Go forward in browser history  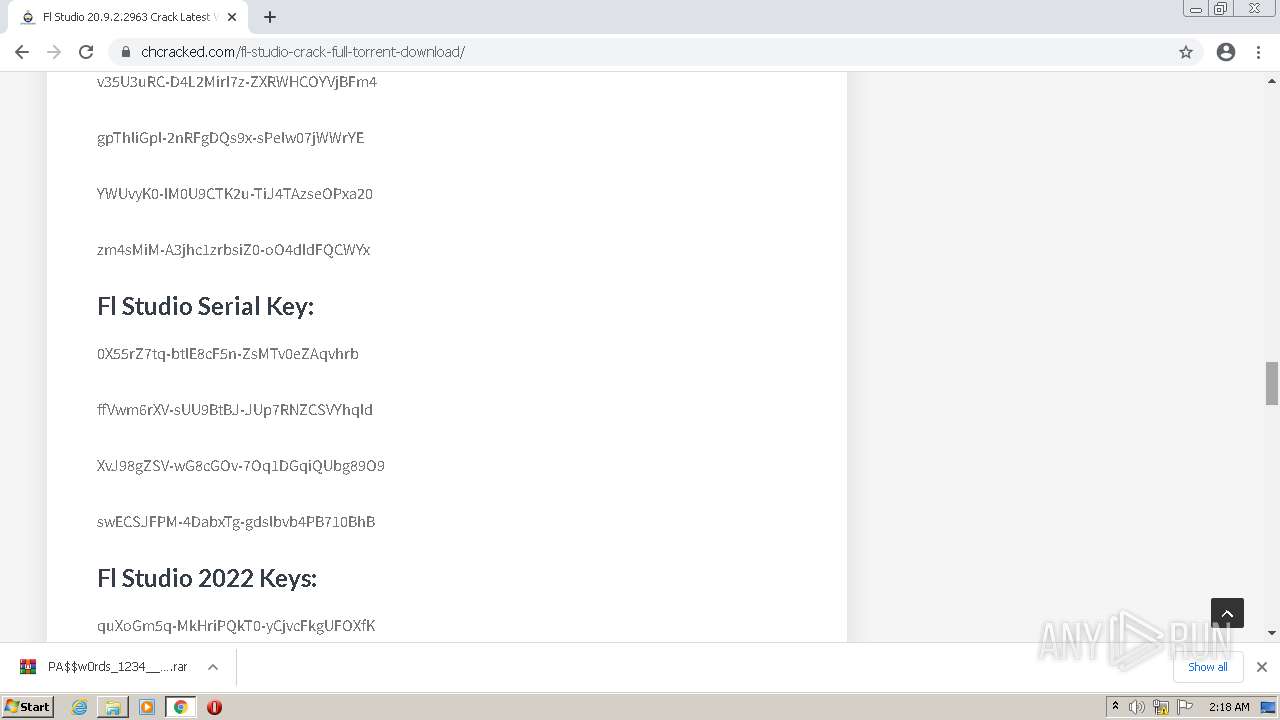pos(54,52)
